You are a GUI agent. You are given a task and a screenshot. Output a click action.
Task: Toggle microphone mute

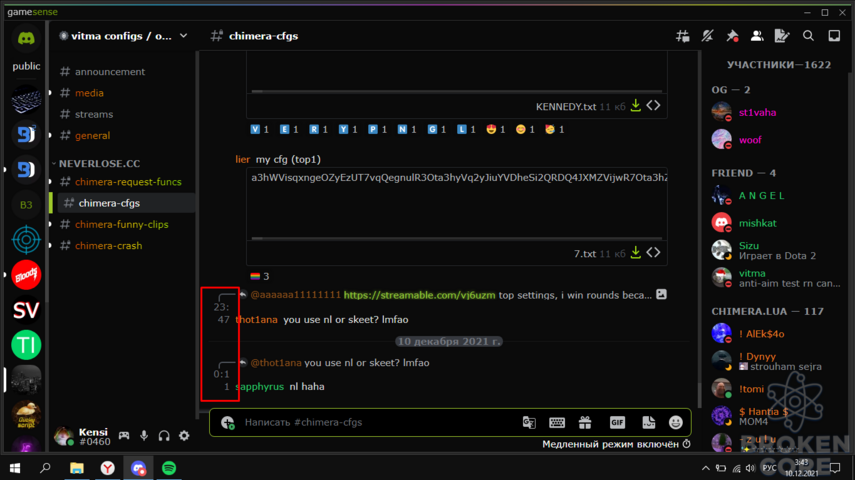(x=144, y=436)
